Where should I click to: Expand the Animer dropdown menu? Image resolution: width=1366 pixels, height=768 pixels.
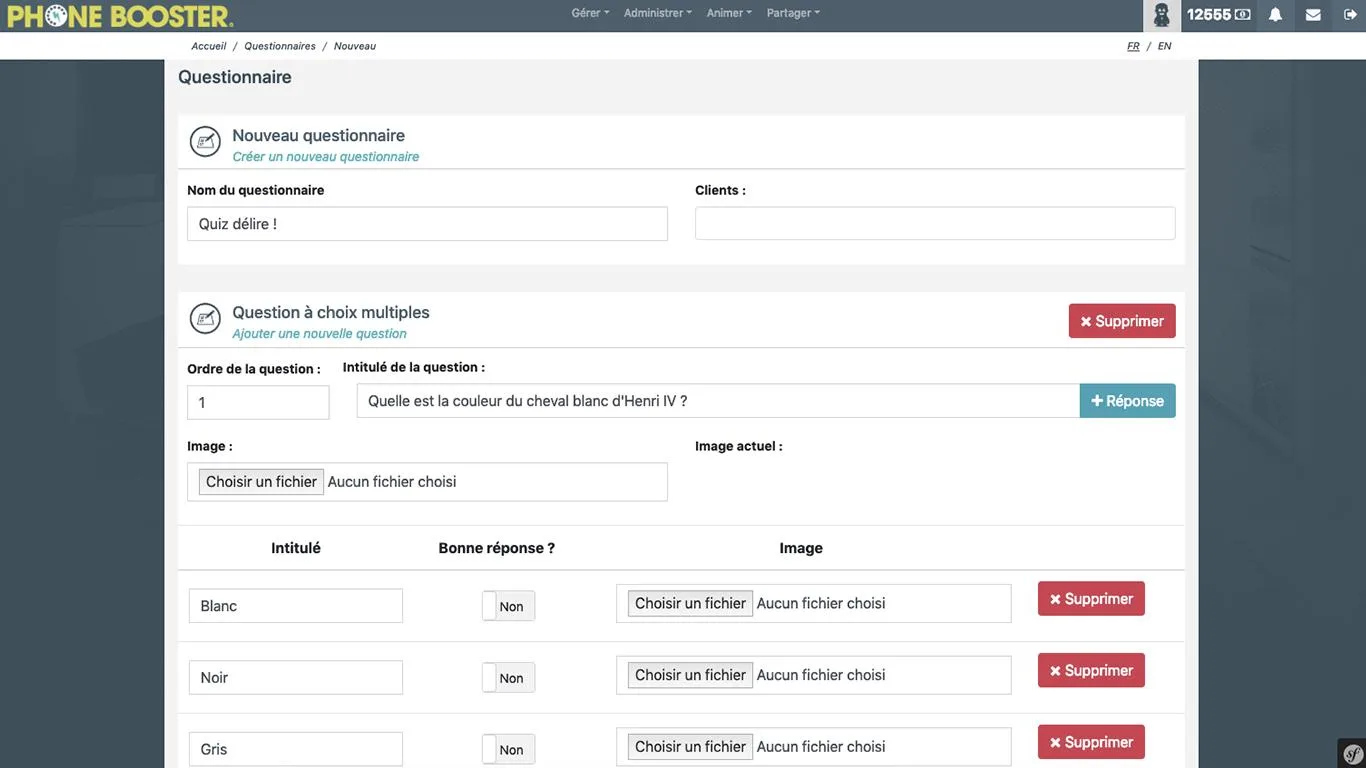729,13
